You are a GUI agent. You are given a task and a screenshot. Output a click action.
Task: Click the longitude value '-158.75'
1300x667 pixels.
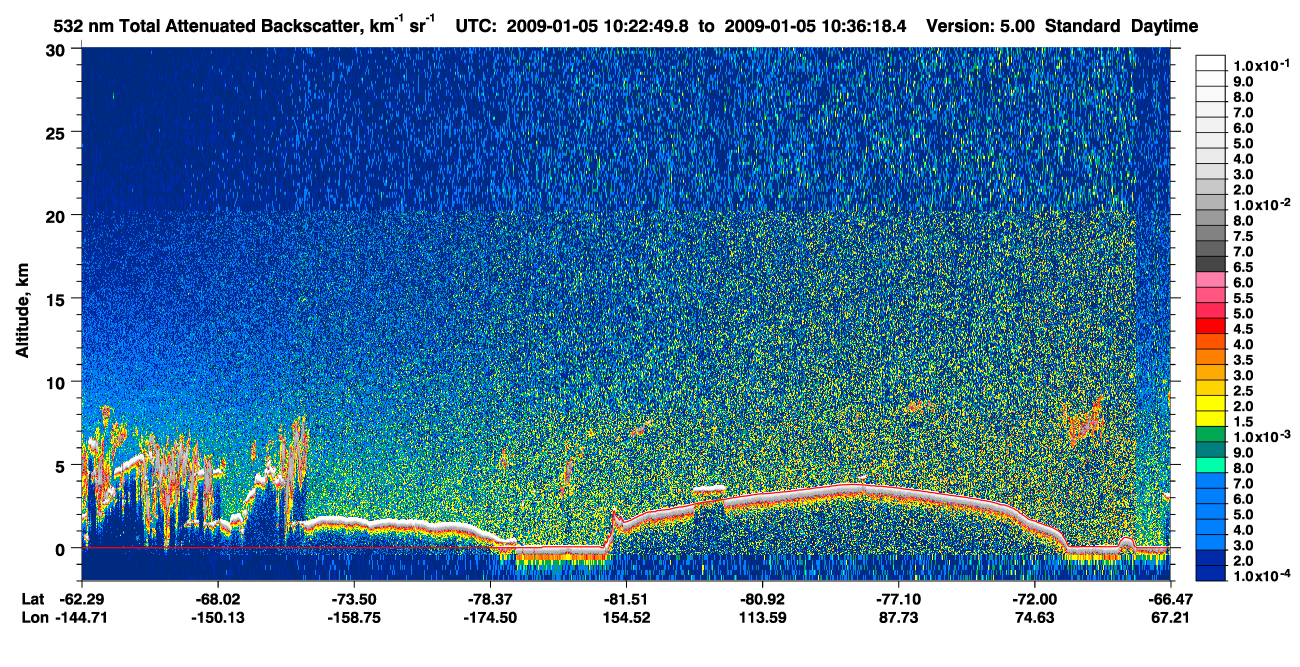pyautogui.click(x=353, y=618)
